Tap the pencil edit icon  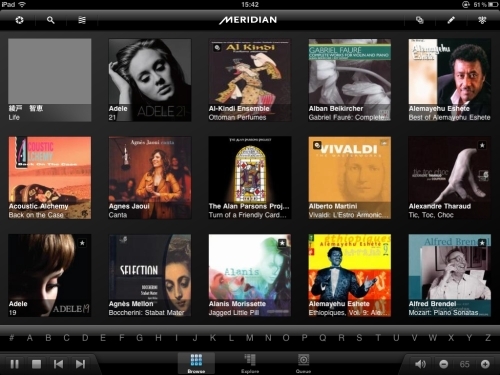(x=451, y=20)
